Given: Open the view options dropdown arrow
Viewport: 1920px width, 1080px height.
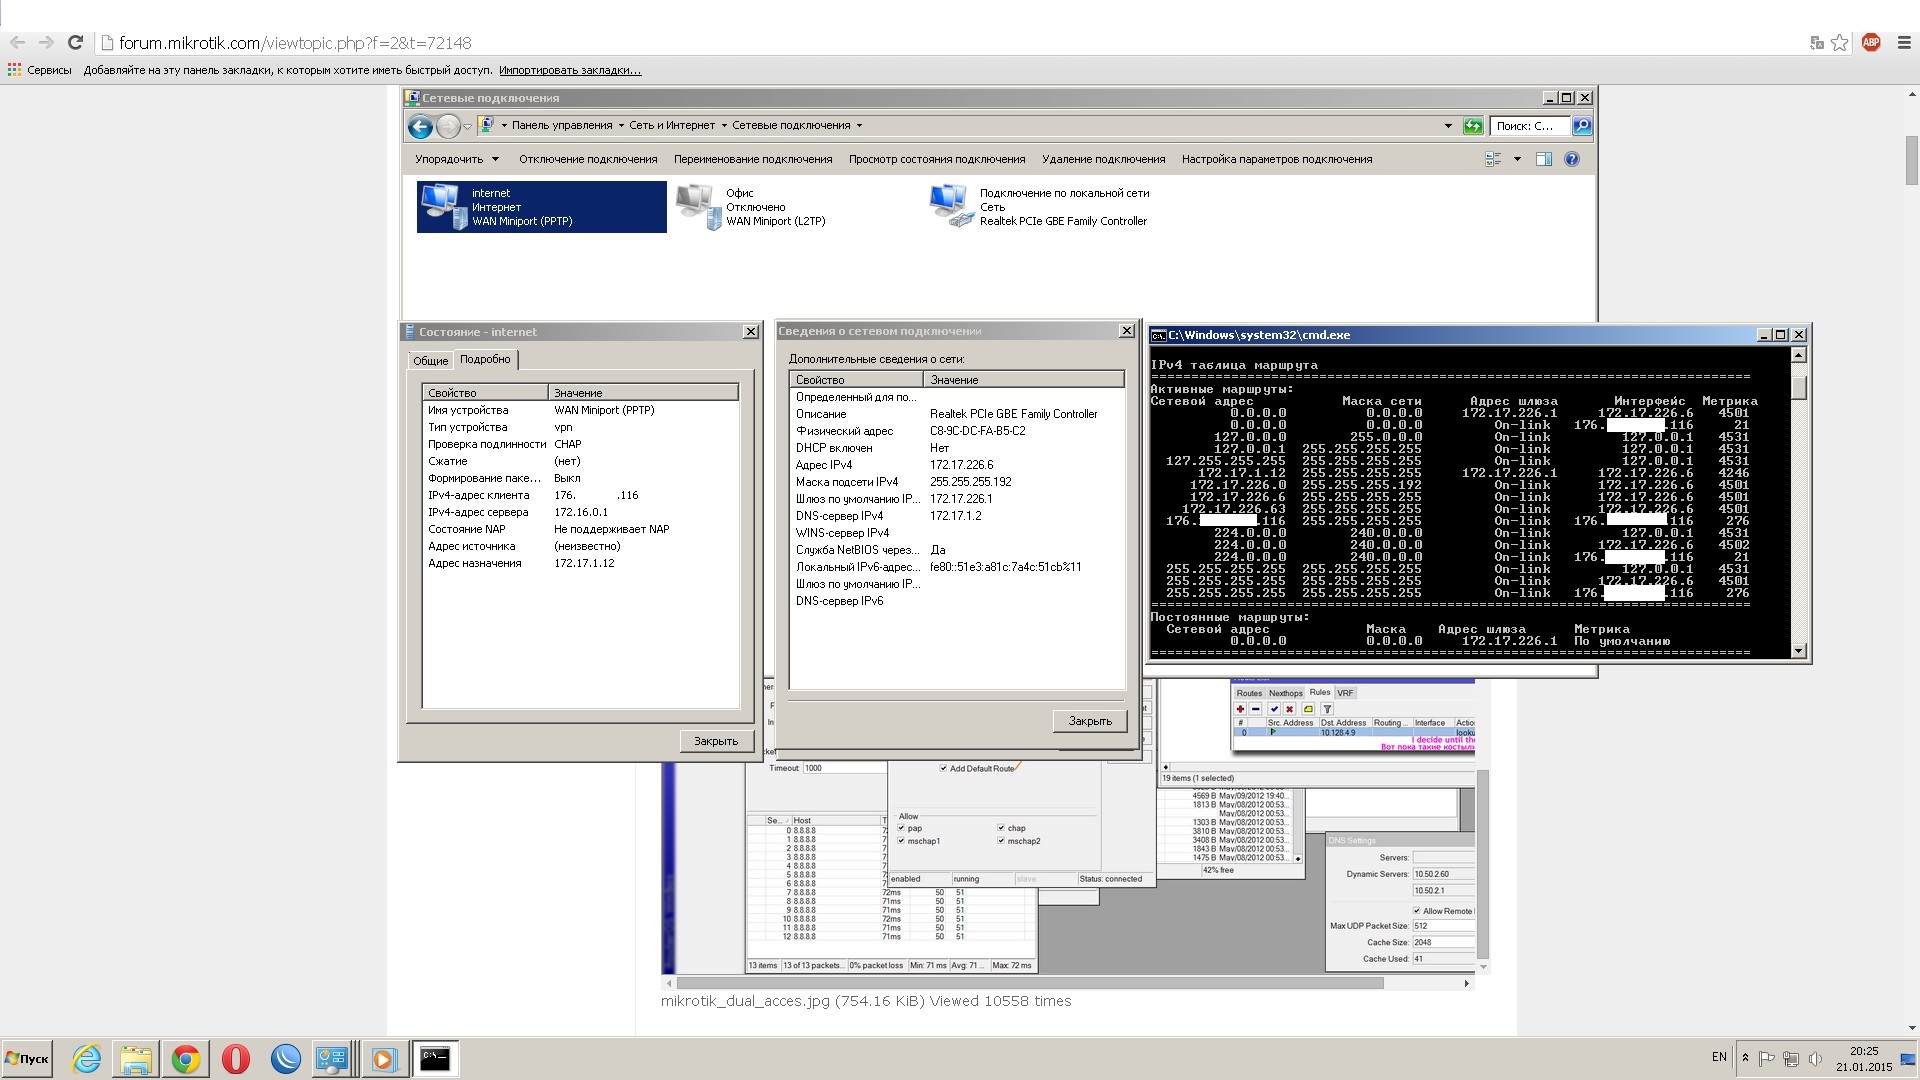Looking at the screenshot, I should pyautogui.click(x=1517, y=159).
